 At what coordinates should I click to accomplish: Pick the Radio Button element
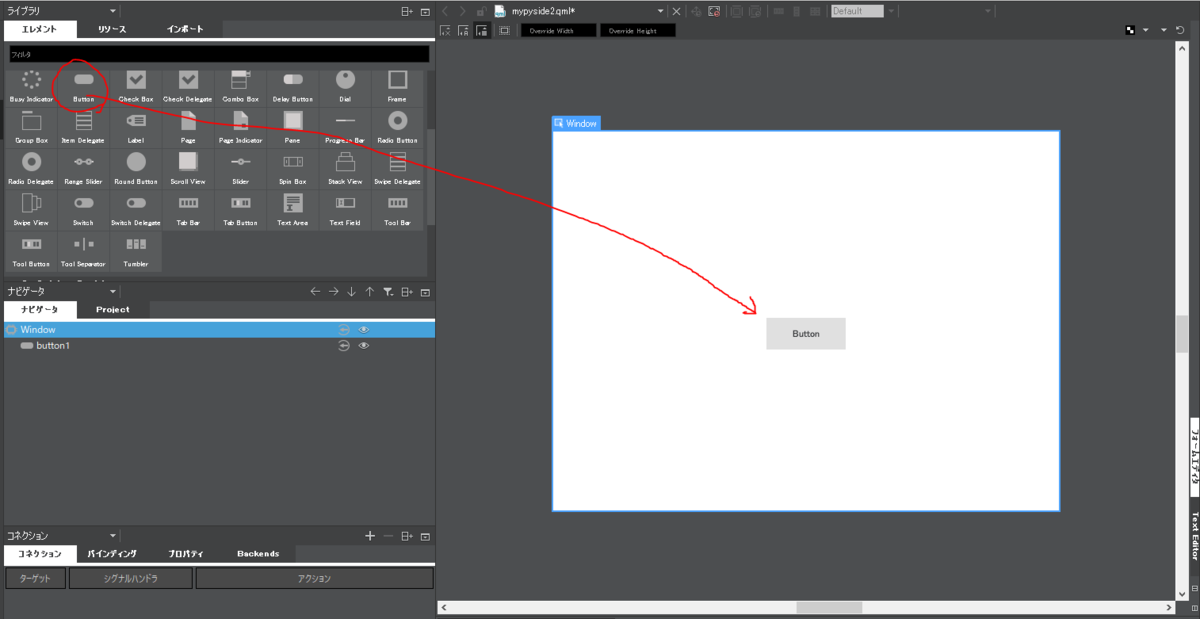click(x=397, y=128)
